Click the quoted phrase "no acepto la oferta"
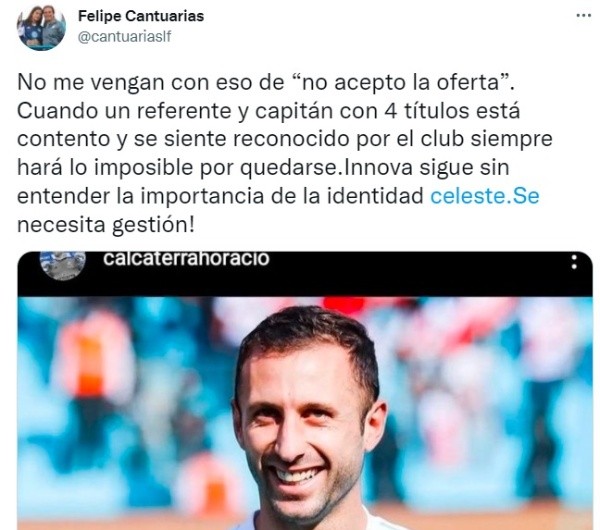Viewport: 600px width, 530px height. tap(405, 82)
